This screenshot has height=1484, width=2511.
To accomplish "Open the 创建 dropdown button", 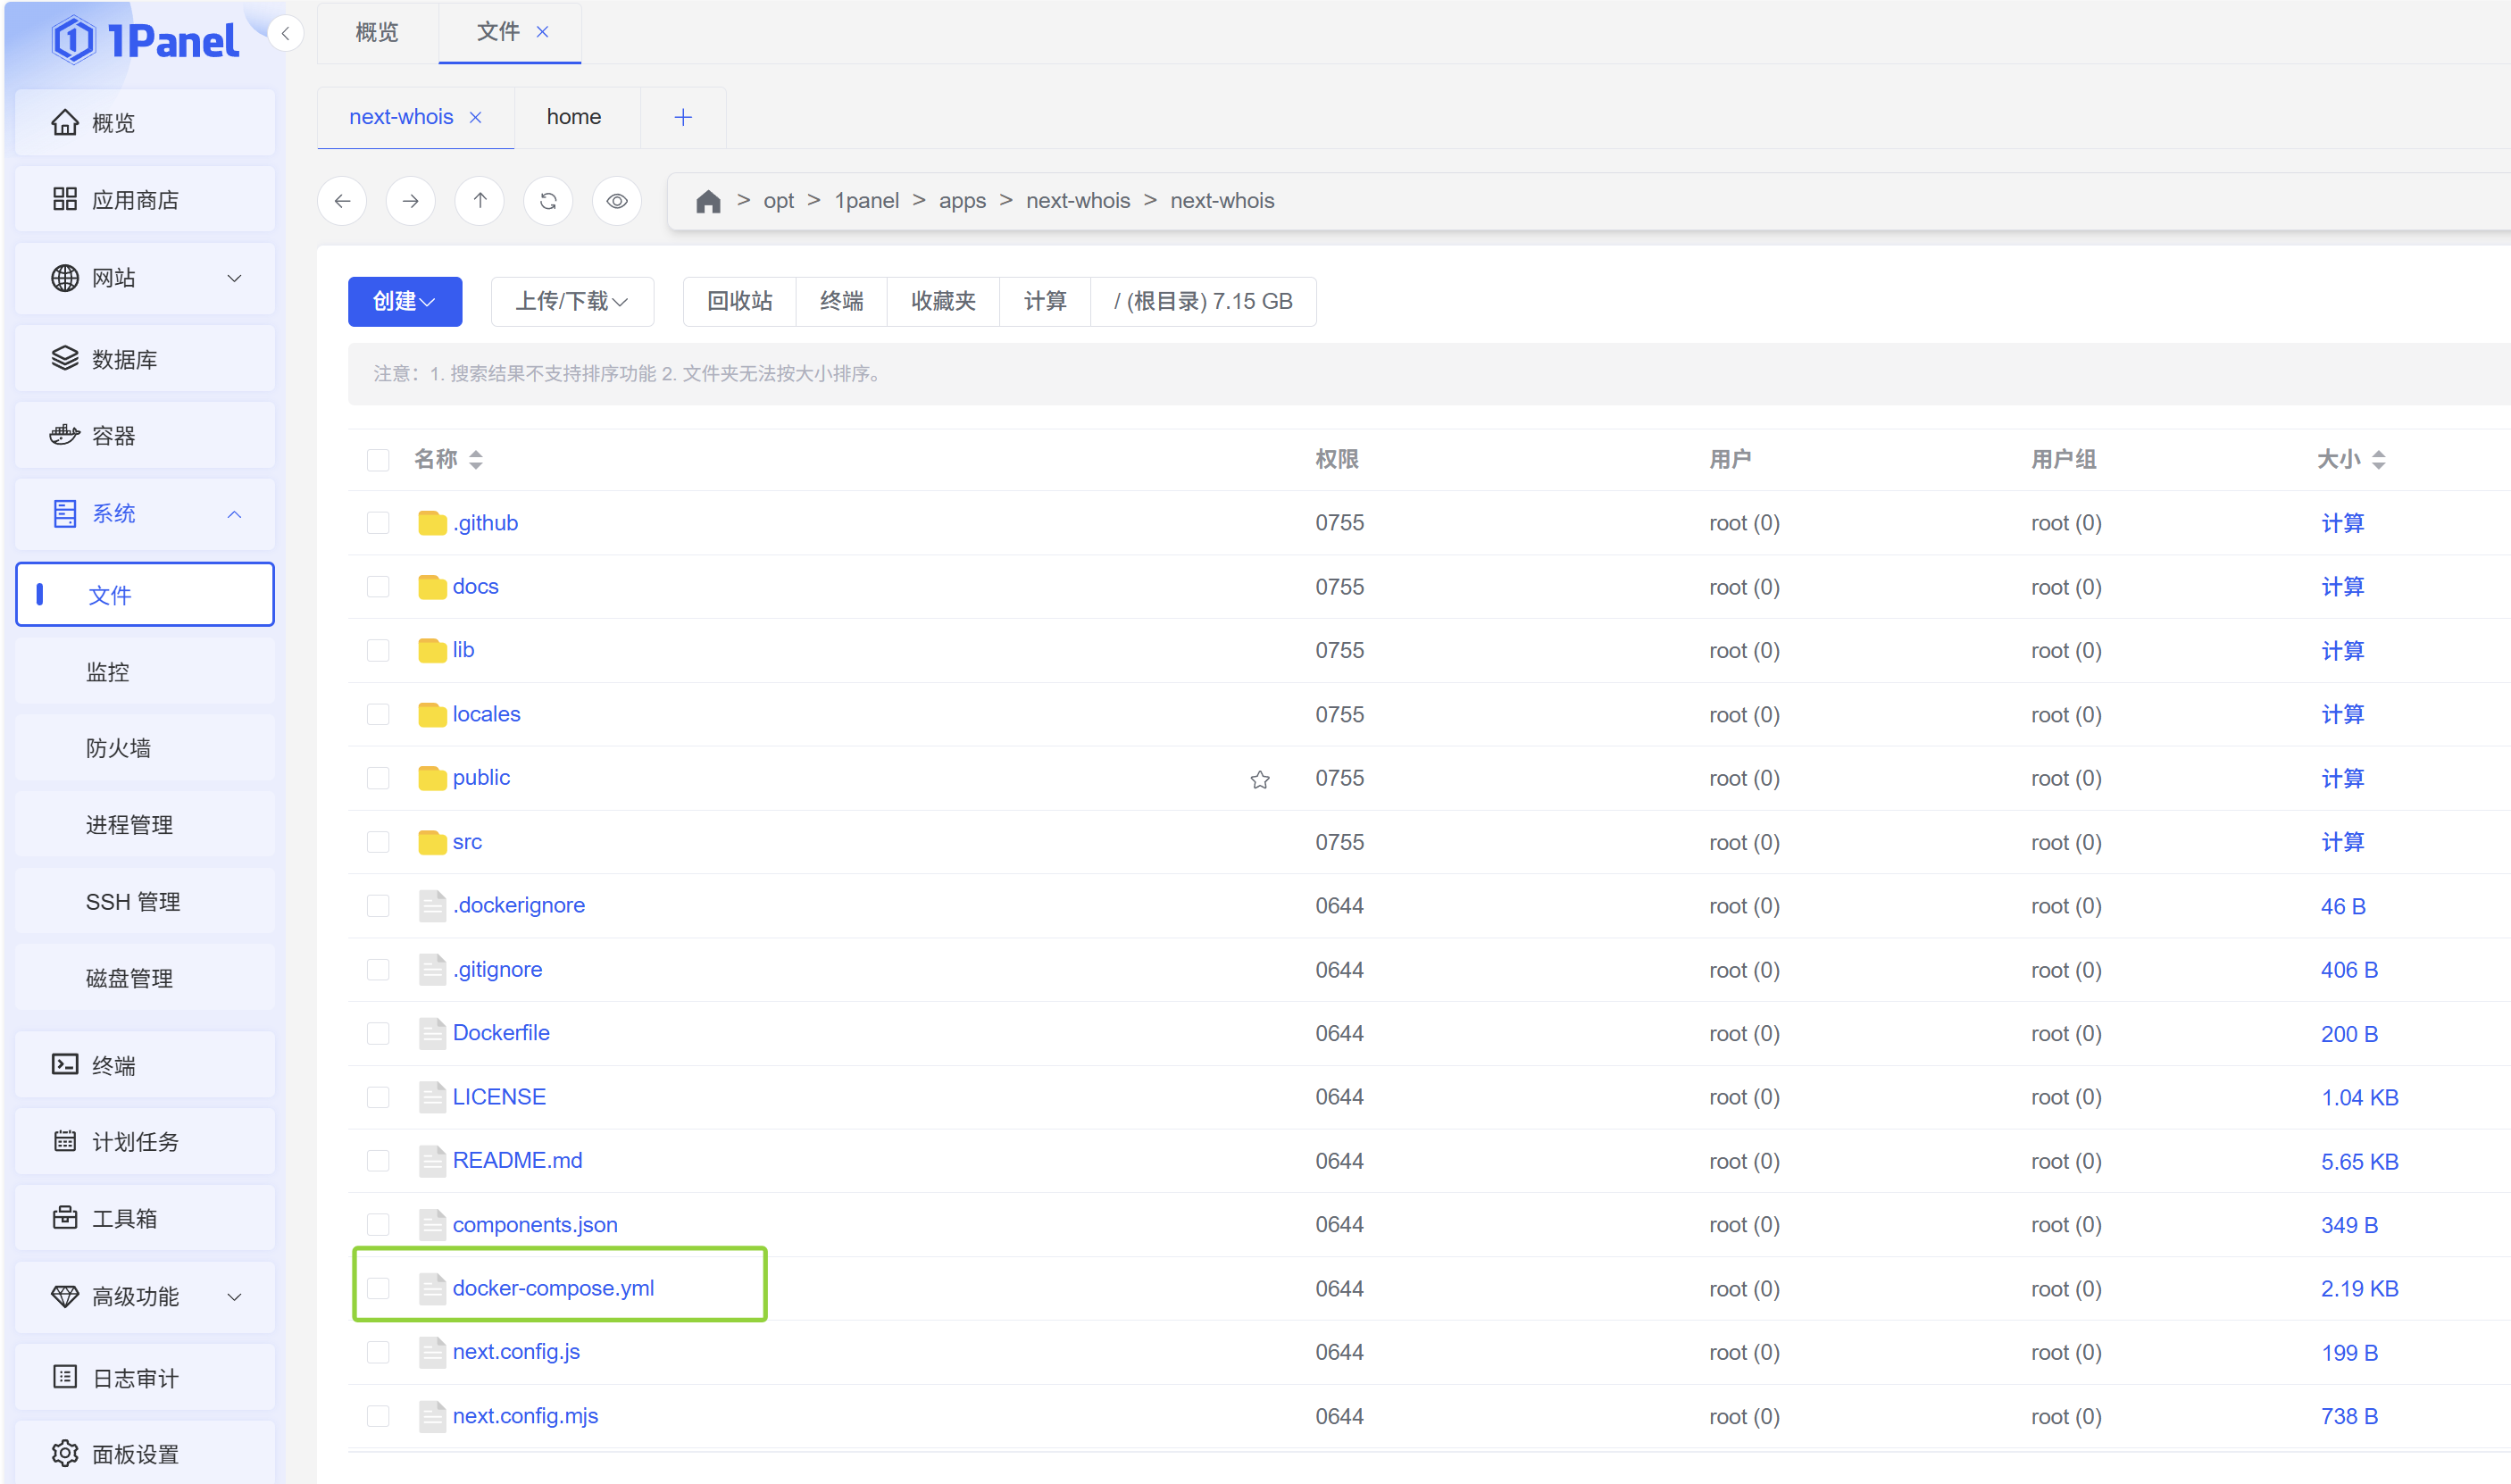I will (x=404, y=301).
